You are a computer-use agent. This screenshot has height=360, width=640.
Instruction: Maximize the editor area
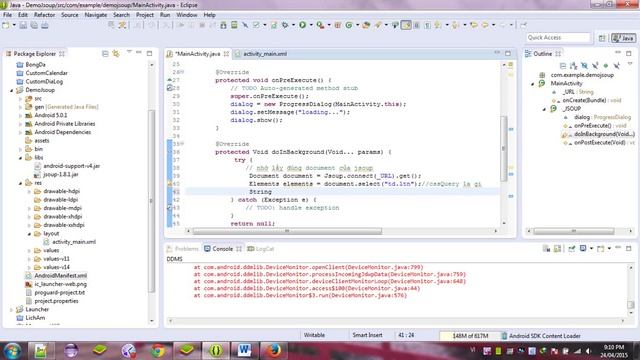508,53
